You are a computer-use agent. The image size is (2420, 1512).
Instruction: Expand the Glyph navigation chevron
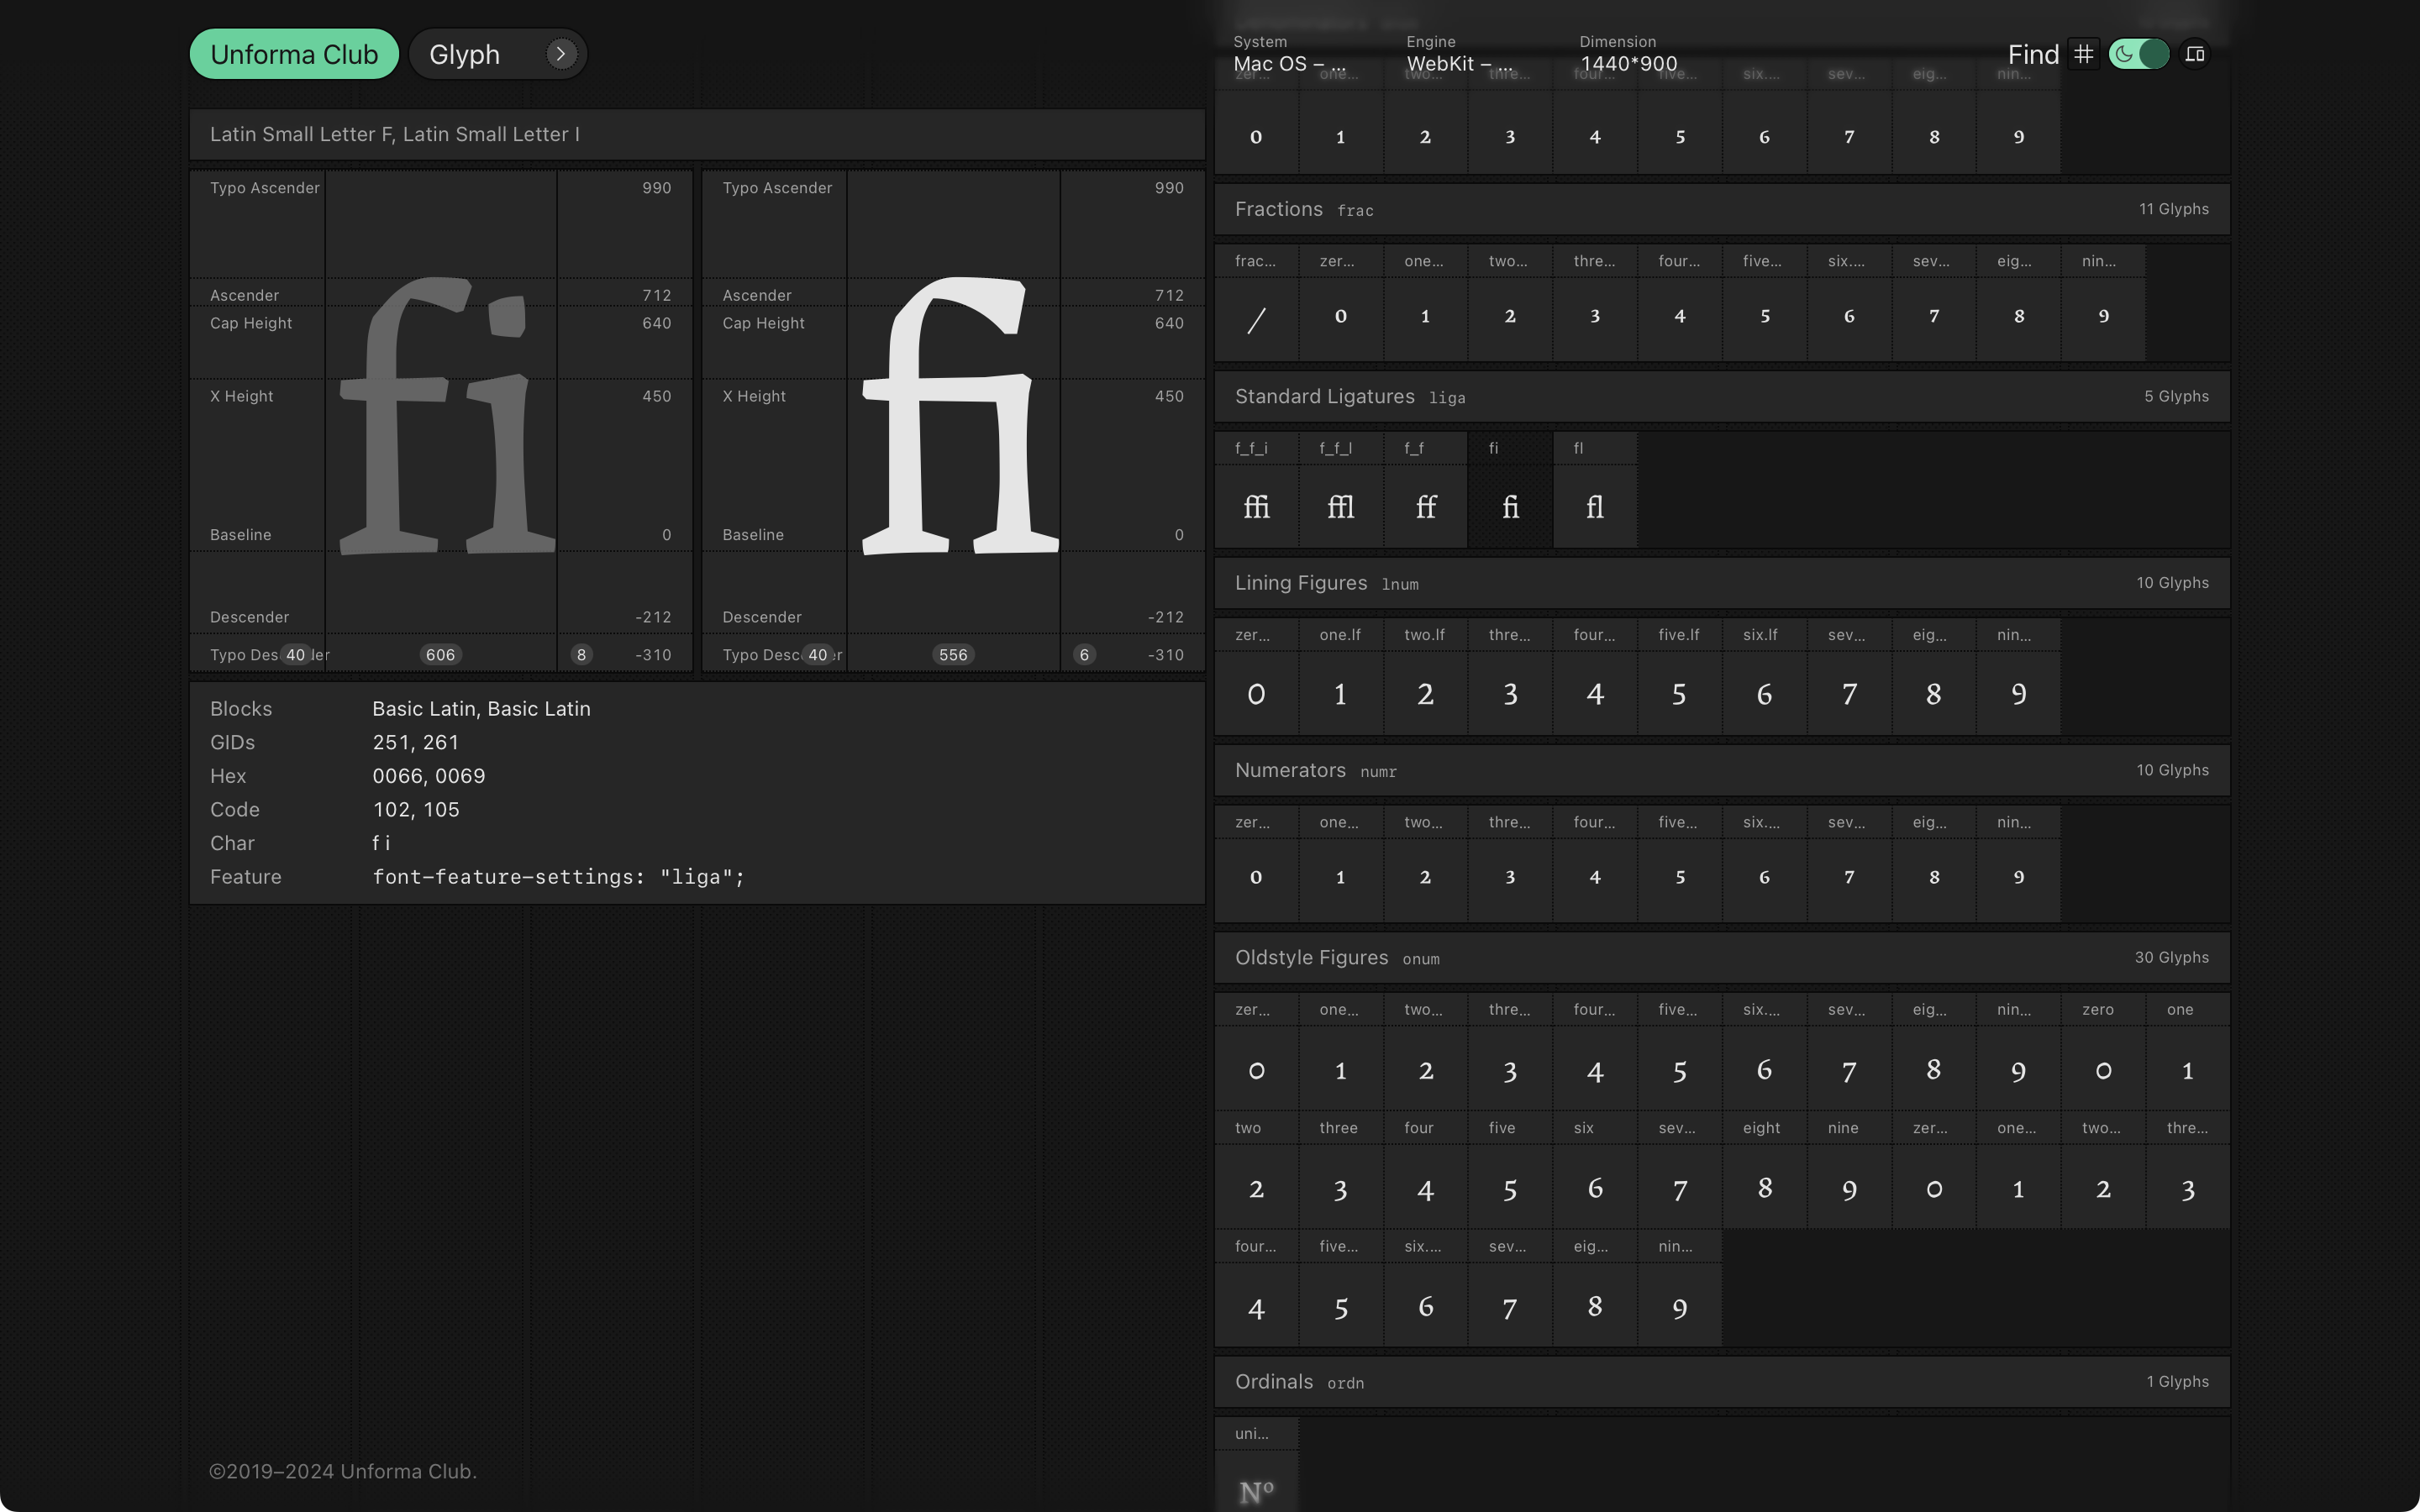561,53
